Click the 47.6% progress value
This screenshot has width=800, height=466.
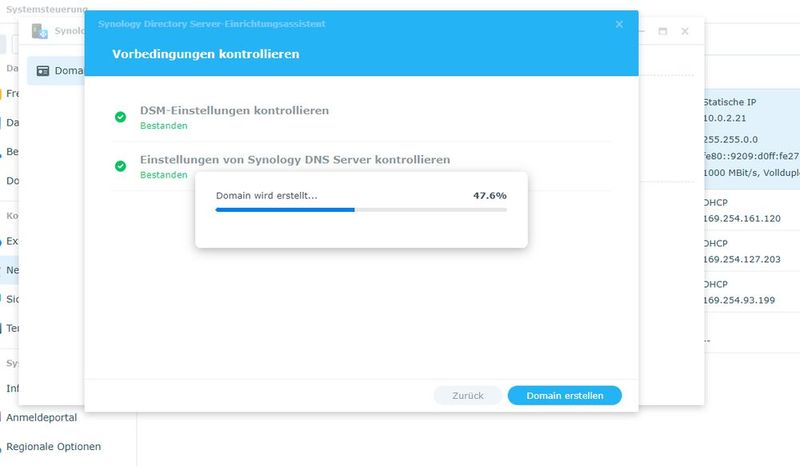(x=490, y=195)
